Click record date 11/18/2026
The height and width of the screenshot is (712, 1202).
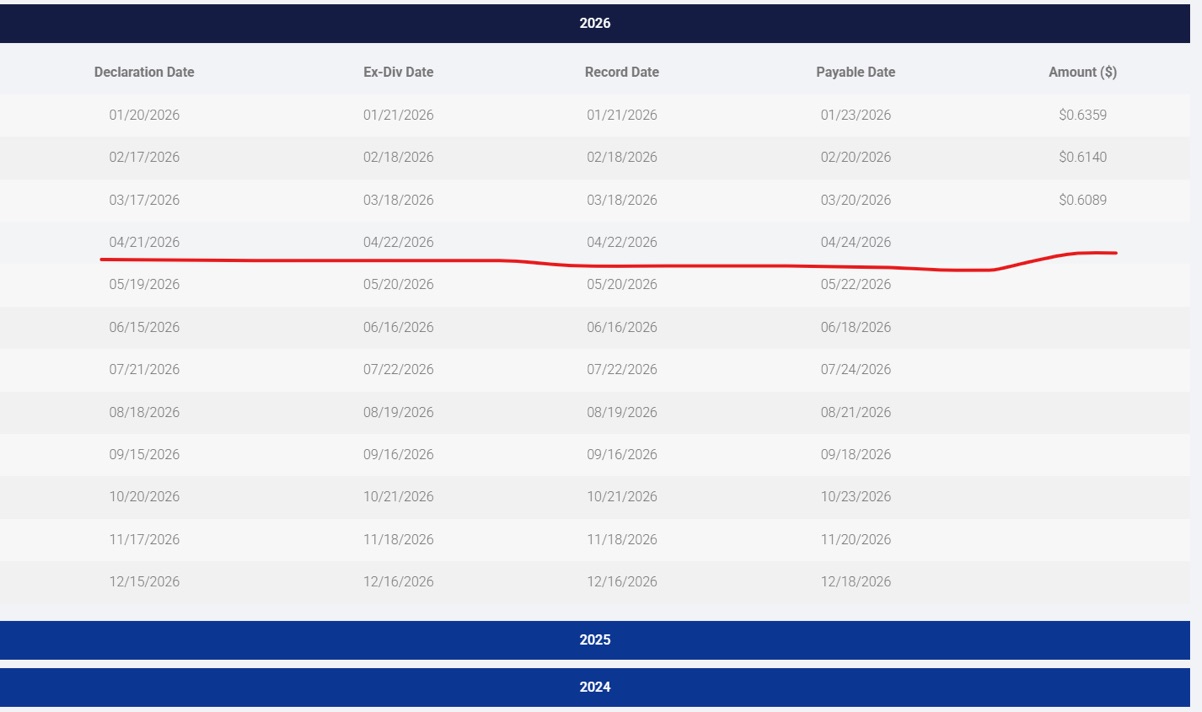pos(622,539)
